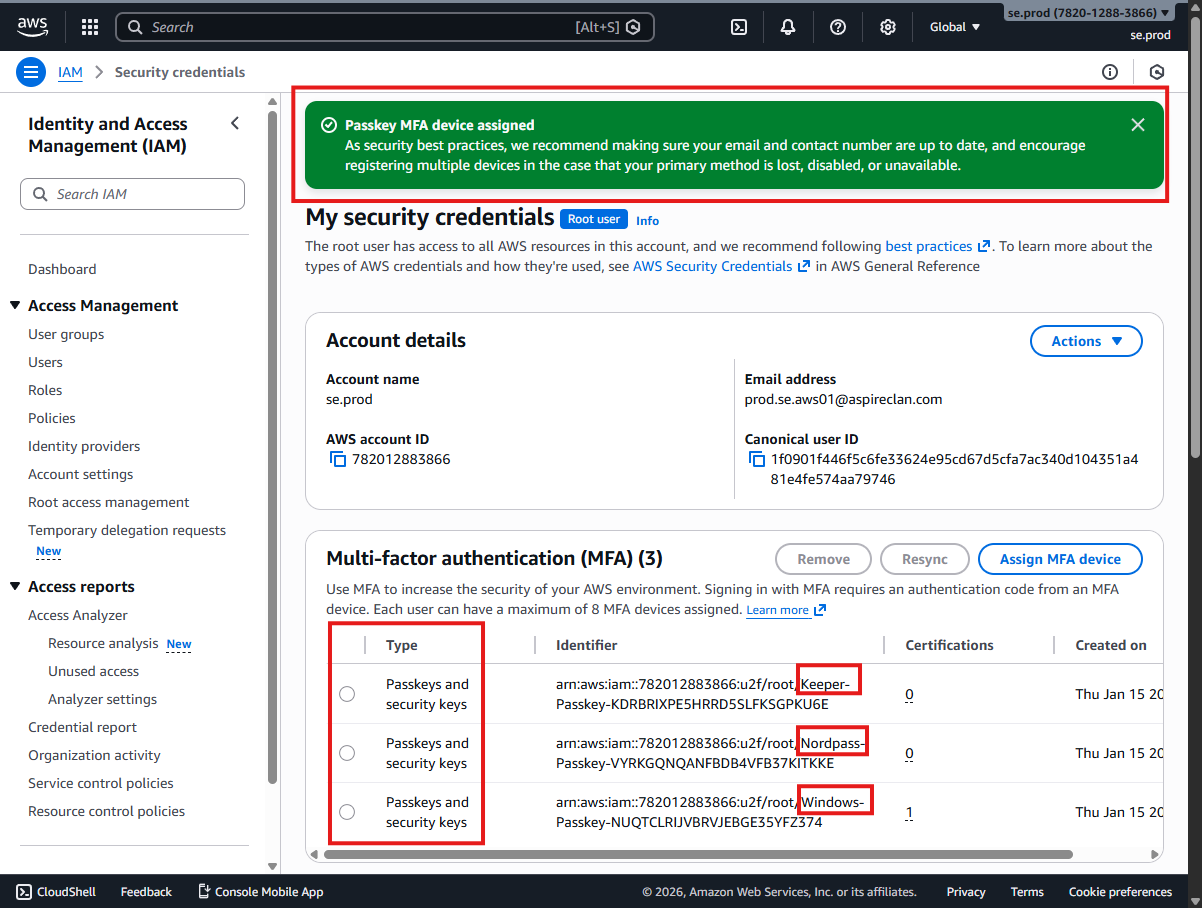1202x908 pixels.
Task: Click the green success checkmark icon
Action: pyautogui.click(x=328, y=125)
